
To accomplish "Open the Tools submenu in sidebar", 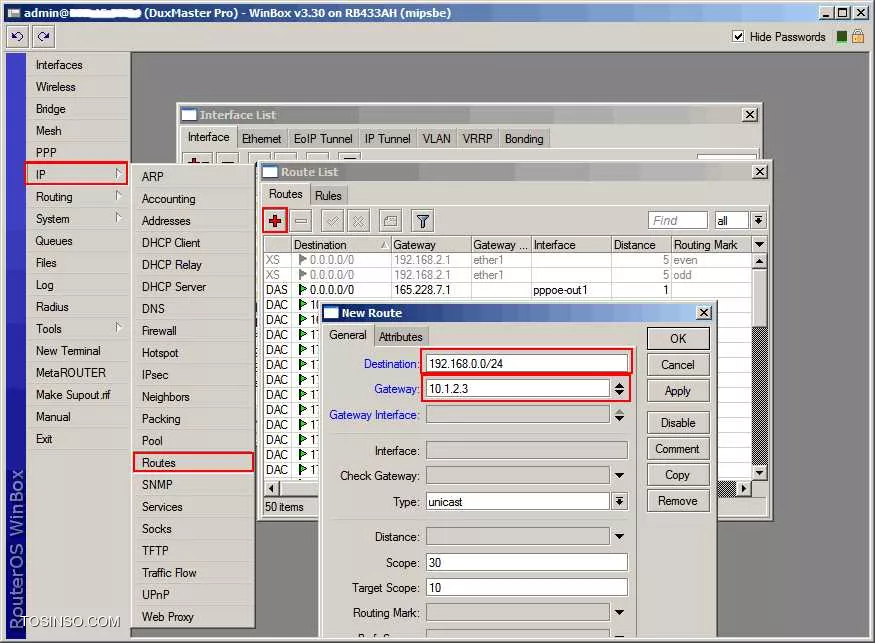I will point(76,328).
